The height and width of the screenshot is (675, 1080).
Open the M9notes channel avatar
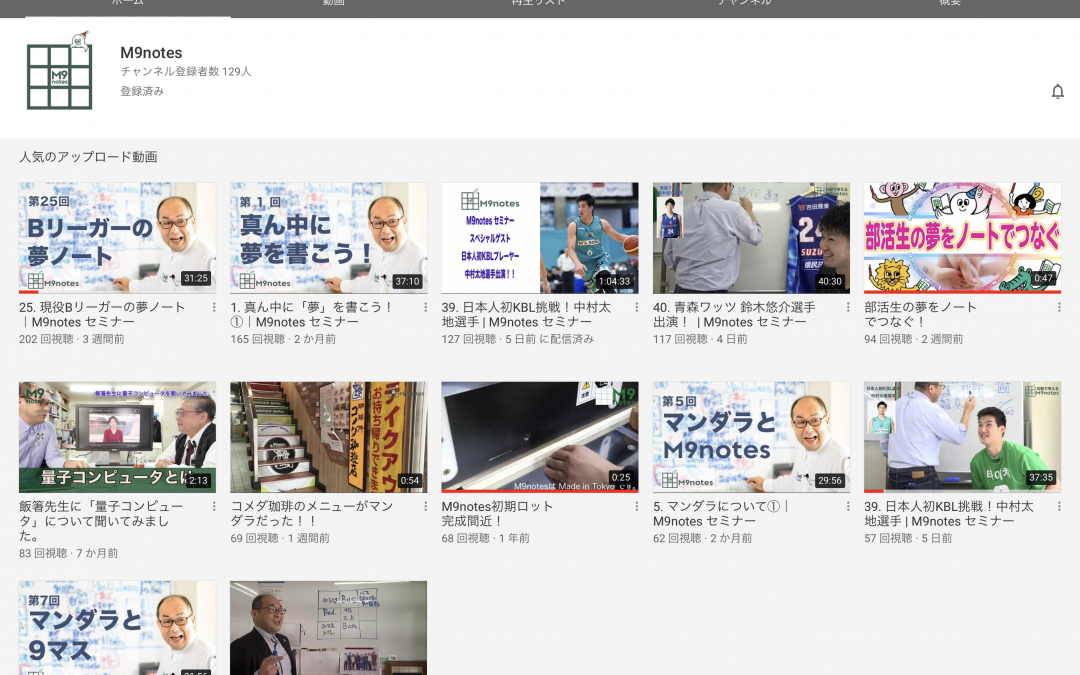[x=59, y=72]
